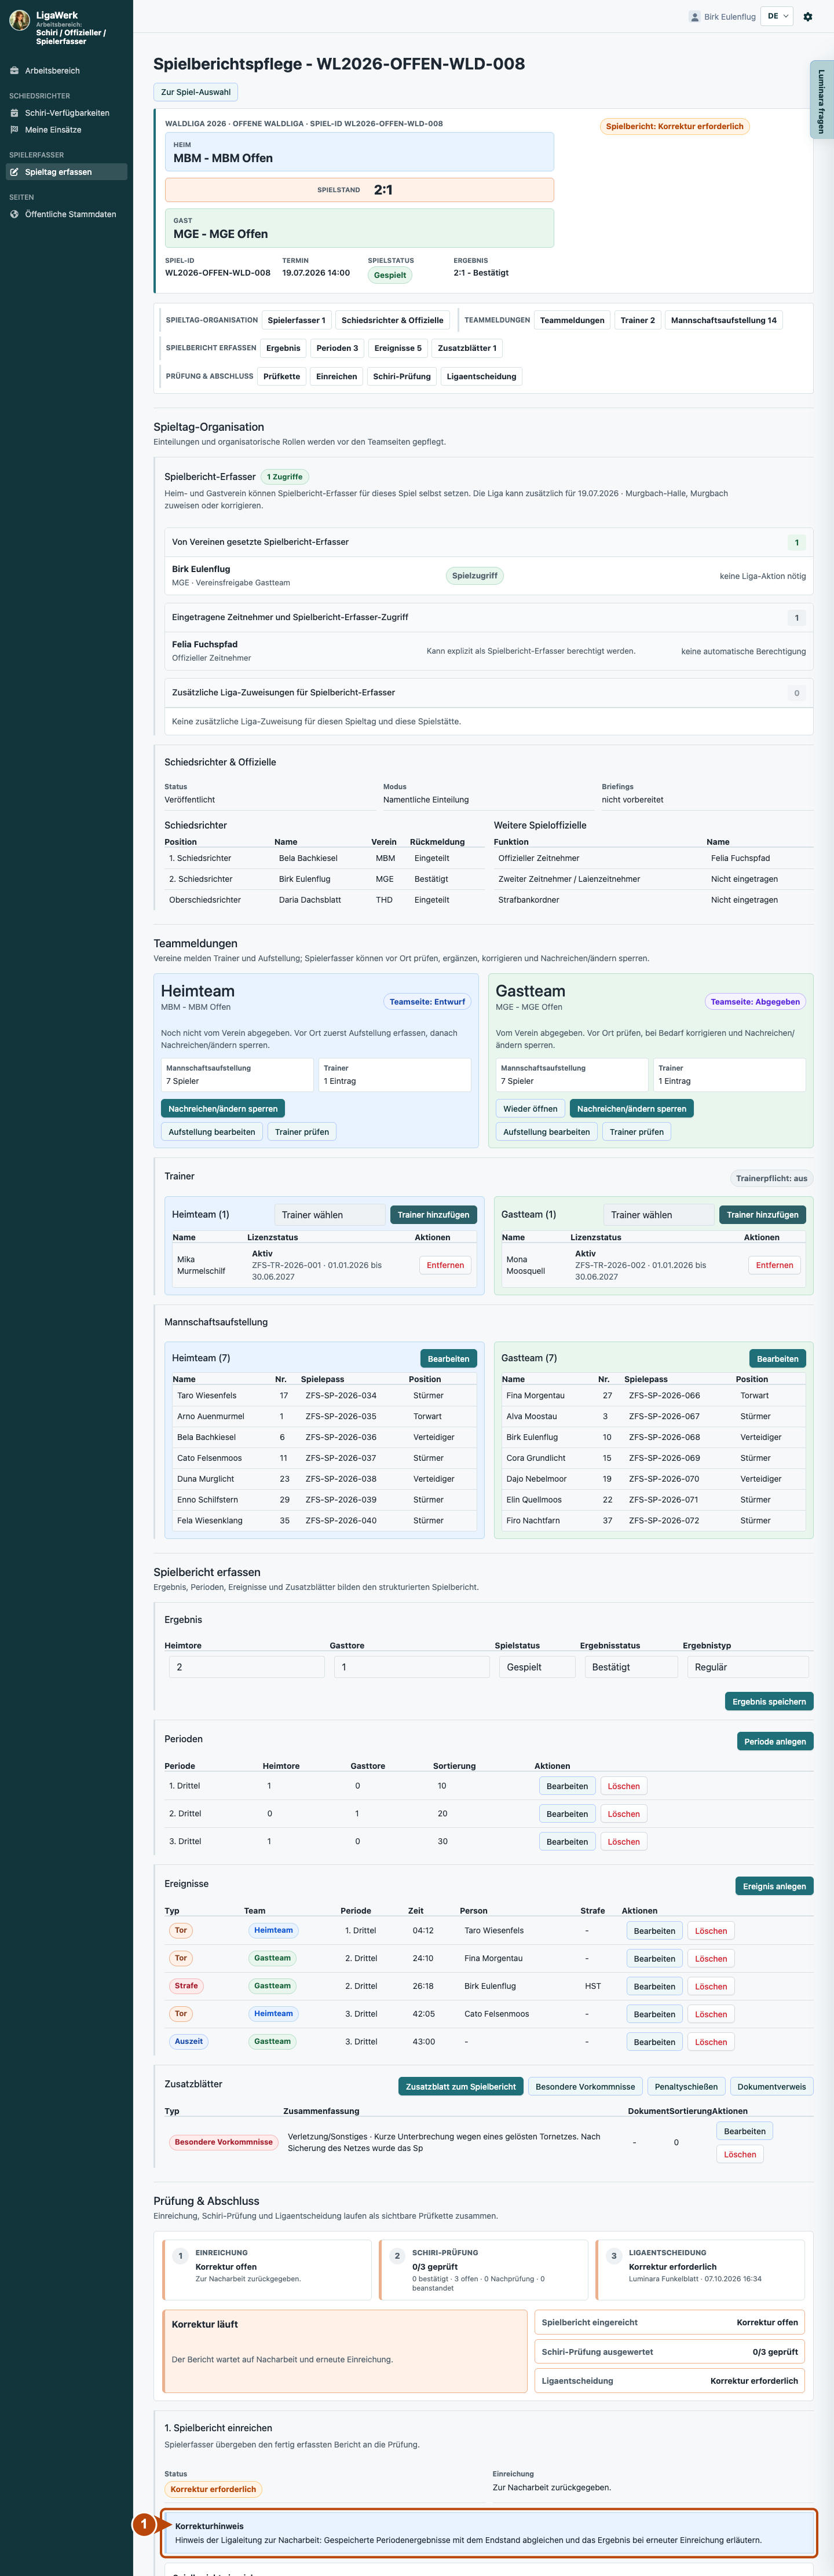The height and width of the screenshot is (2576, 834).
Task: Open the Perioden 3 tab
Action: point(337,348)
